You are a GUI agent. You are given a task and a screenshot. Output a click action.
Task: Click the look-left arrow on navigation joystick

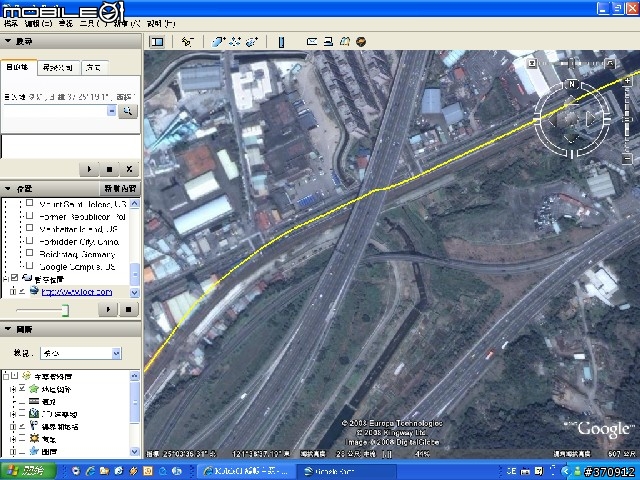click(552, 119)
